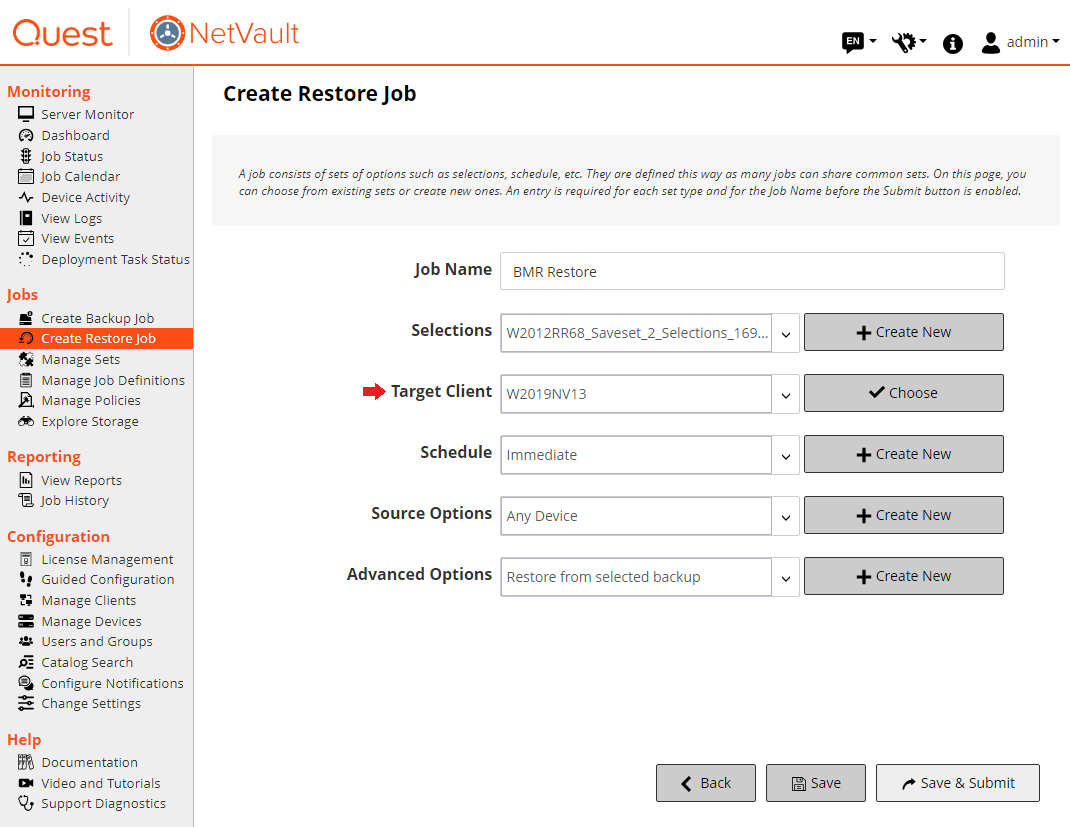The height and width of the screenshot is (827, 1070).
Task: Click the Server Monitor icon in sidebar
Action: (26, 114)
